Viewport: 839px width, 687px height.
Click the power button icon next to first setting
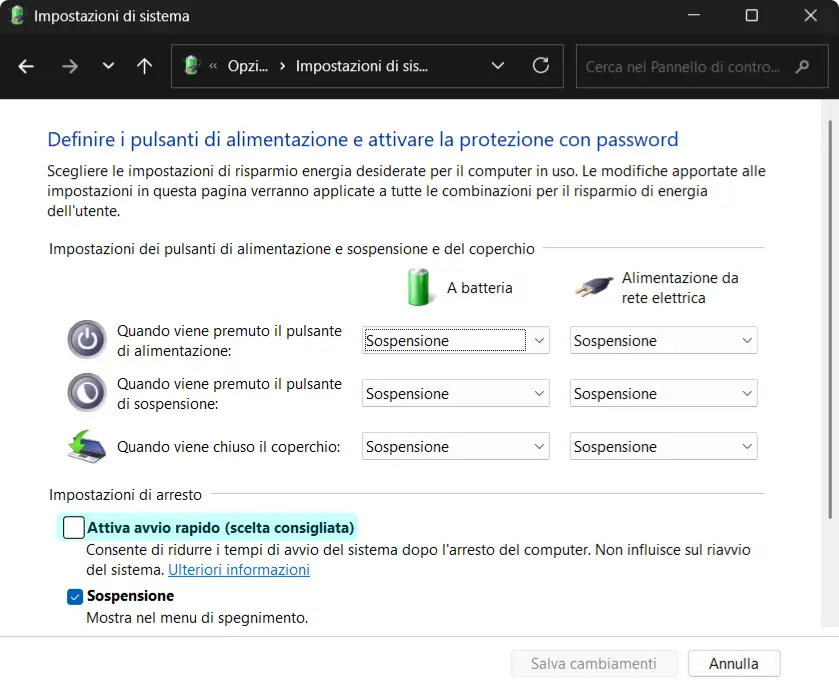[x=87, y=340]
